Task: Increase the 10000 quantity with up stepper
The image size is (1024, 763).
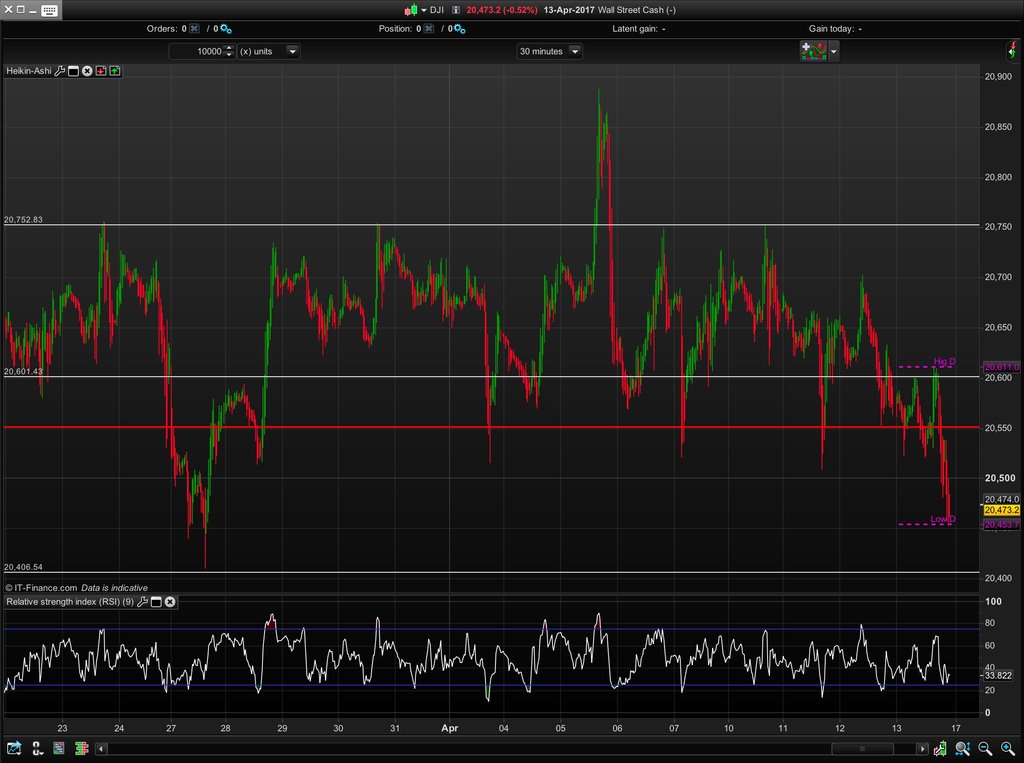Action: (230, 47)
